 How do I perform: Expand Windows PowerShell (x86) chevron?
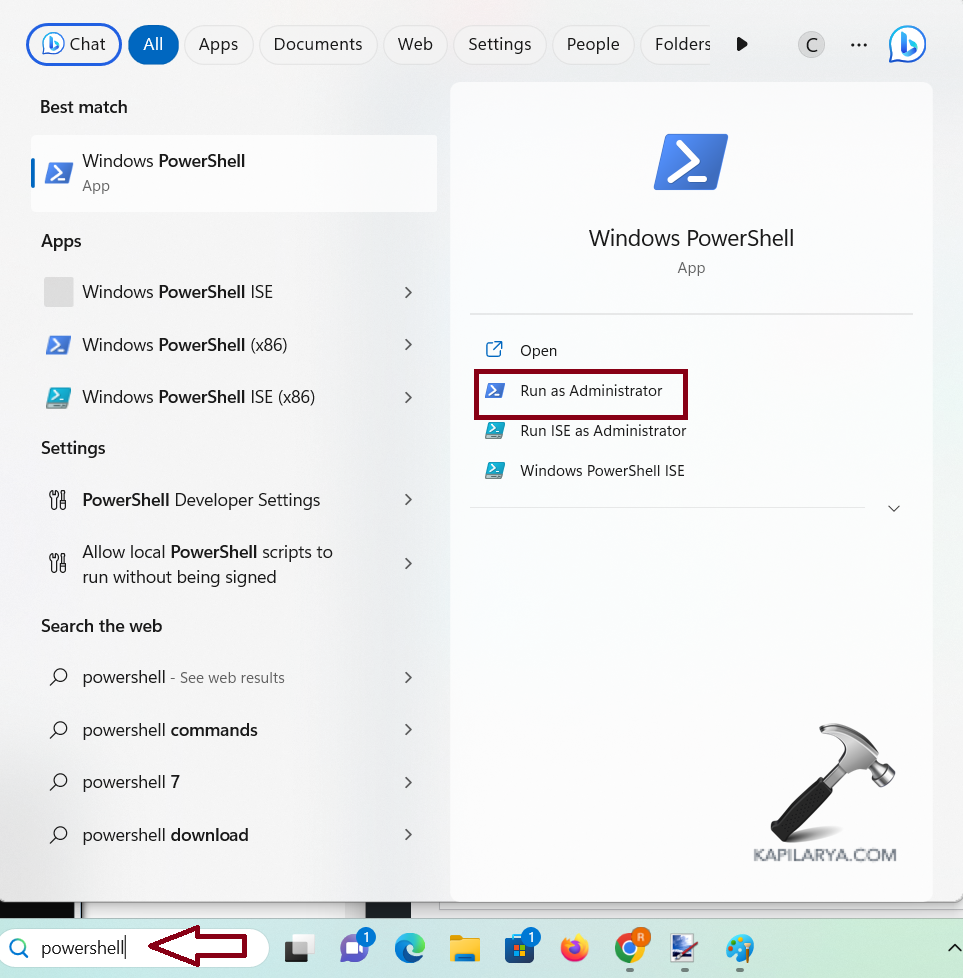(x=409, y=345)
